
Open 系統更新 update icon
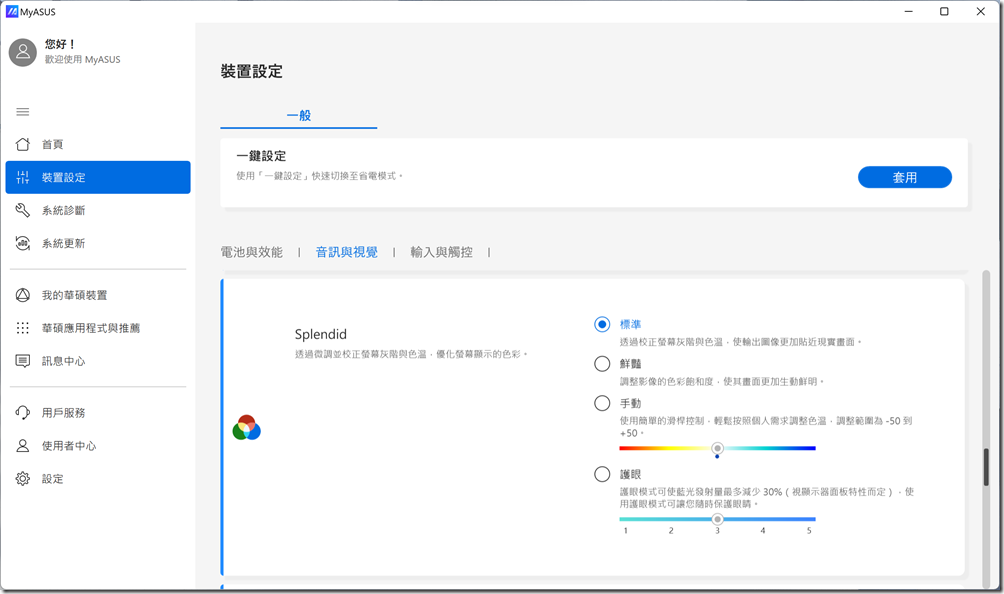pyautogui.click(x=23, y=243)
